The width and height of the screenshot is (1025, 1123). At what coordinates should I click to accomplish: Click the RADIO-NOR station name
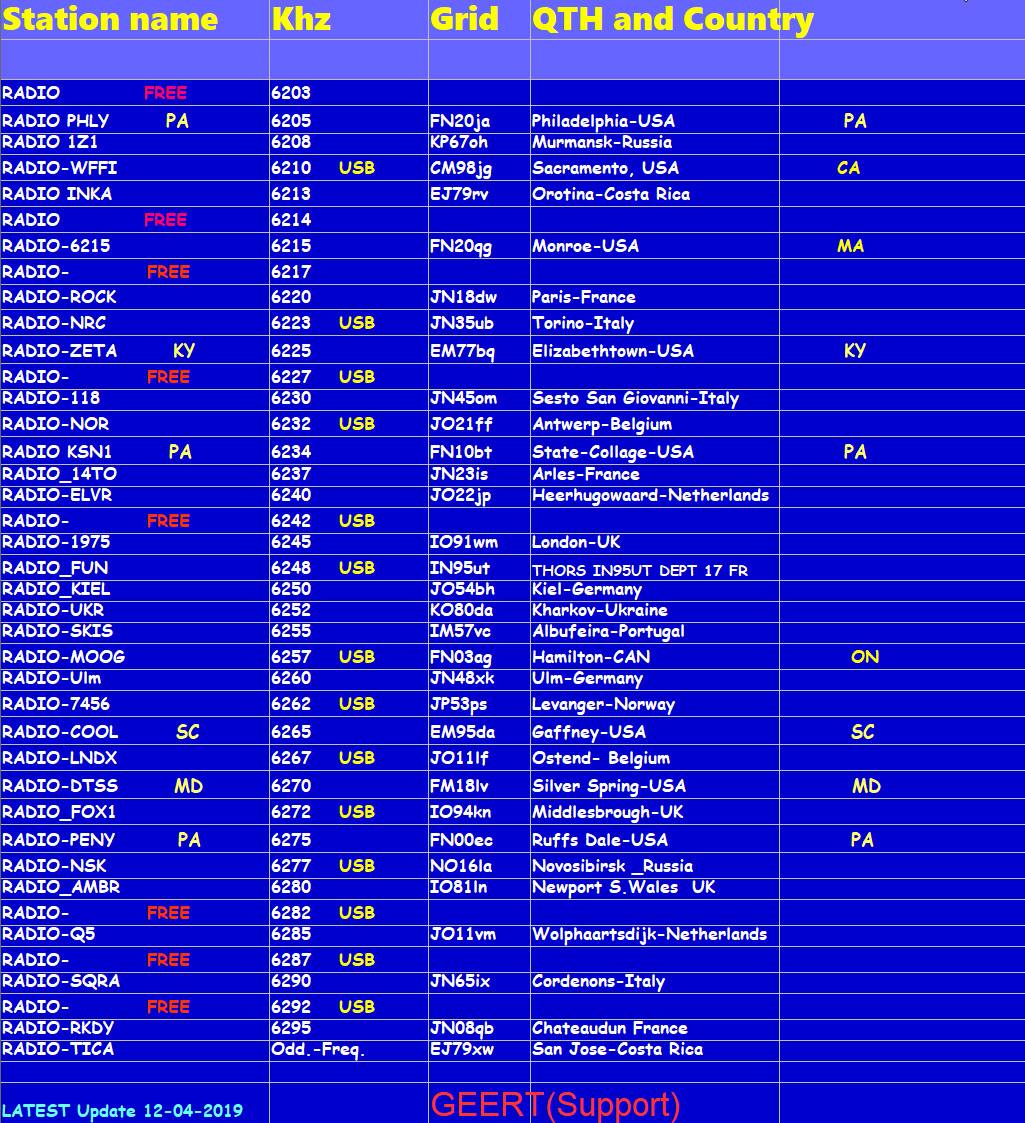click(x=55, y=423)
